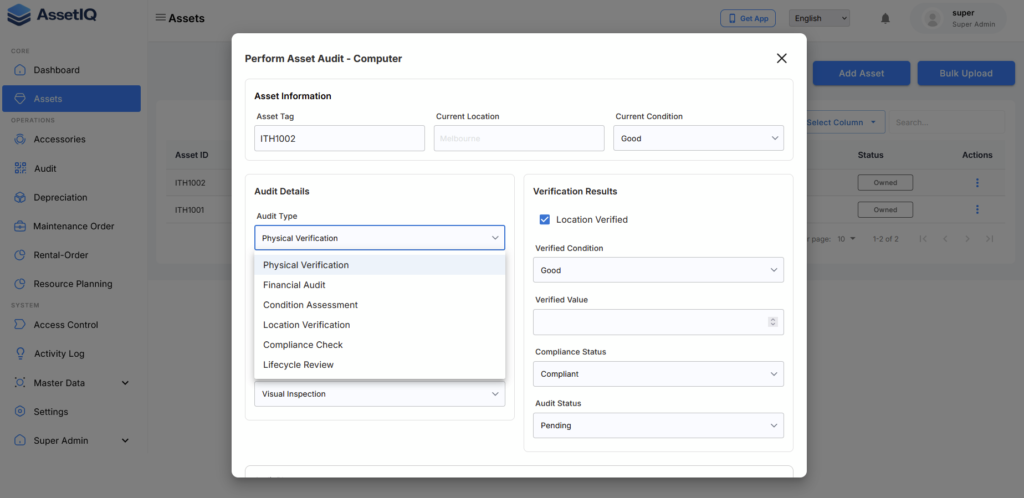Toggle the hamburger menu icon beside Assets

pos(160,18)
